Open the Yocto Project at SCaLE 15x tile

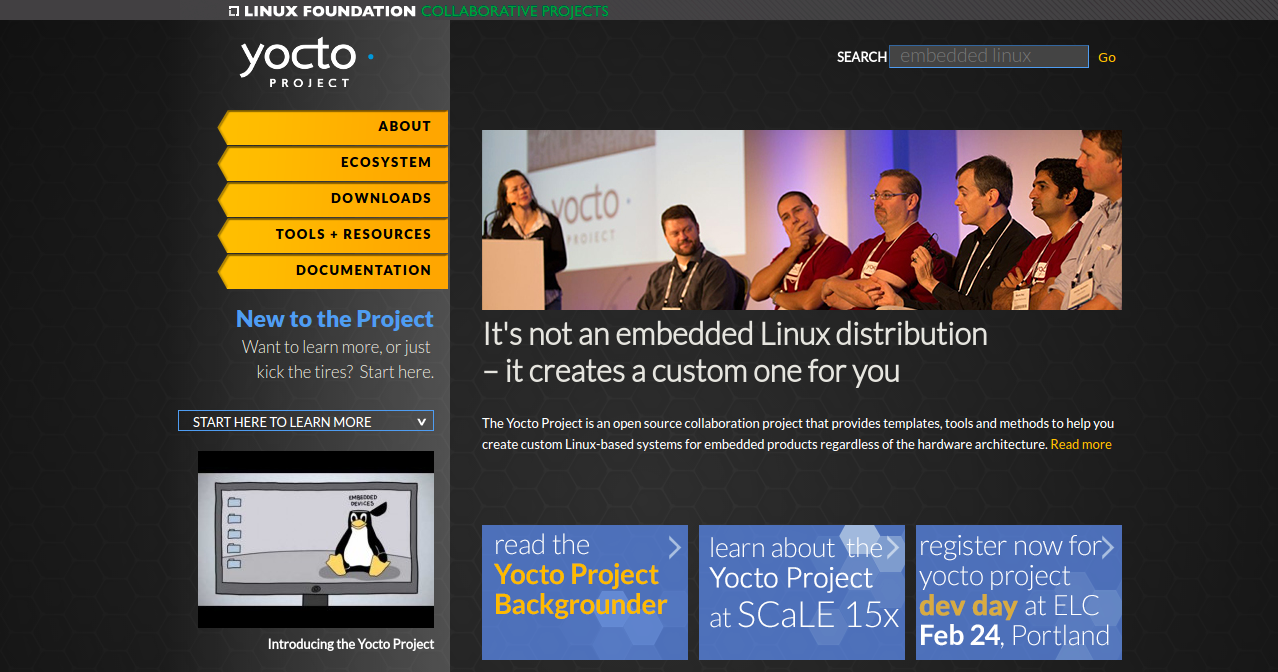pyautogui.click(x=802, y=592)
